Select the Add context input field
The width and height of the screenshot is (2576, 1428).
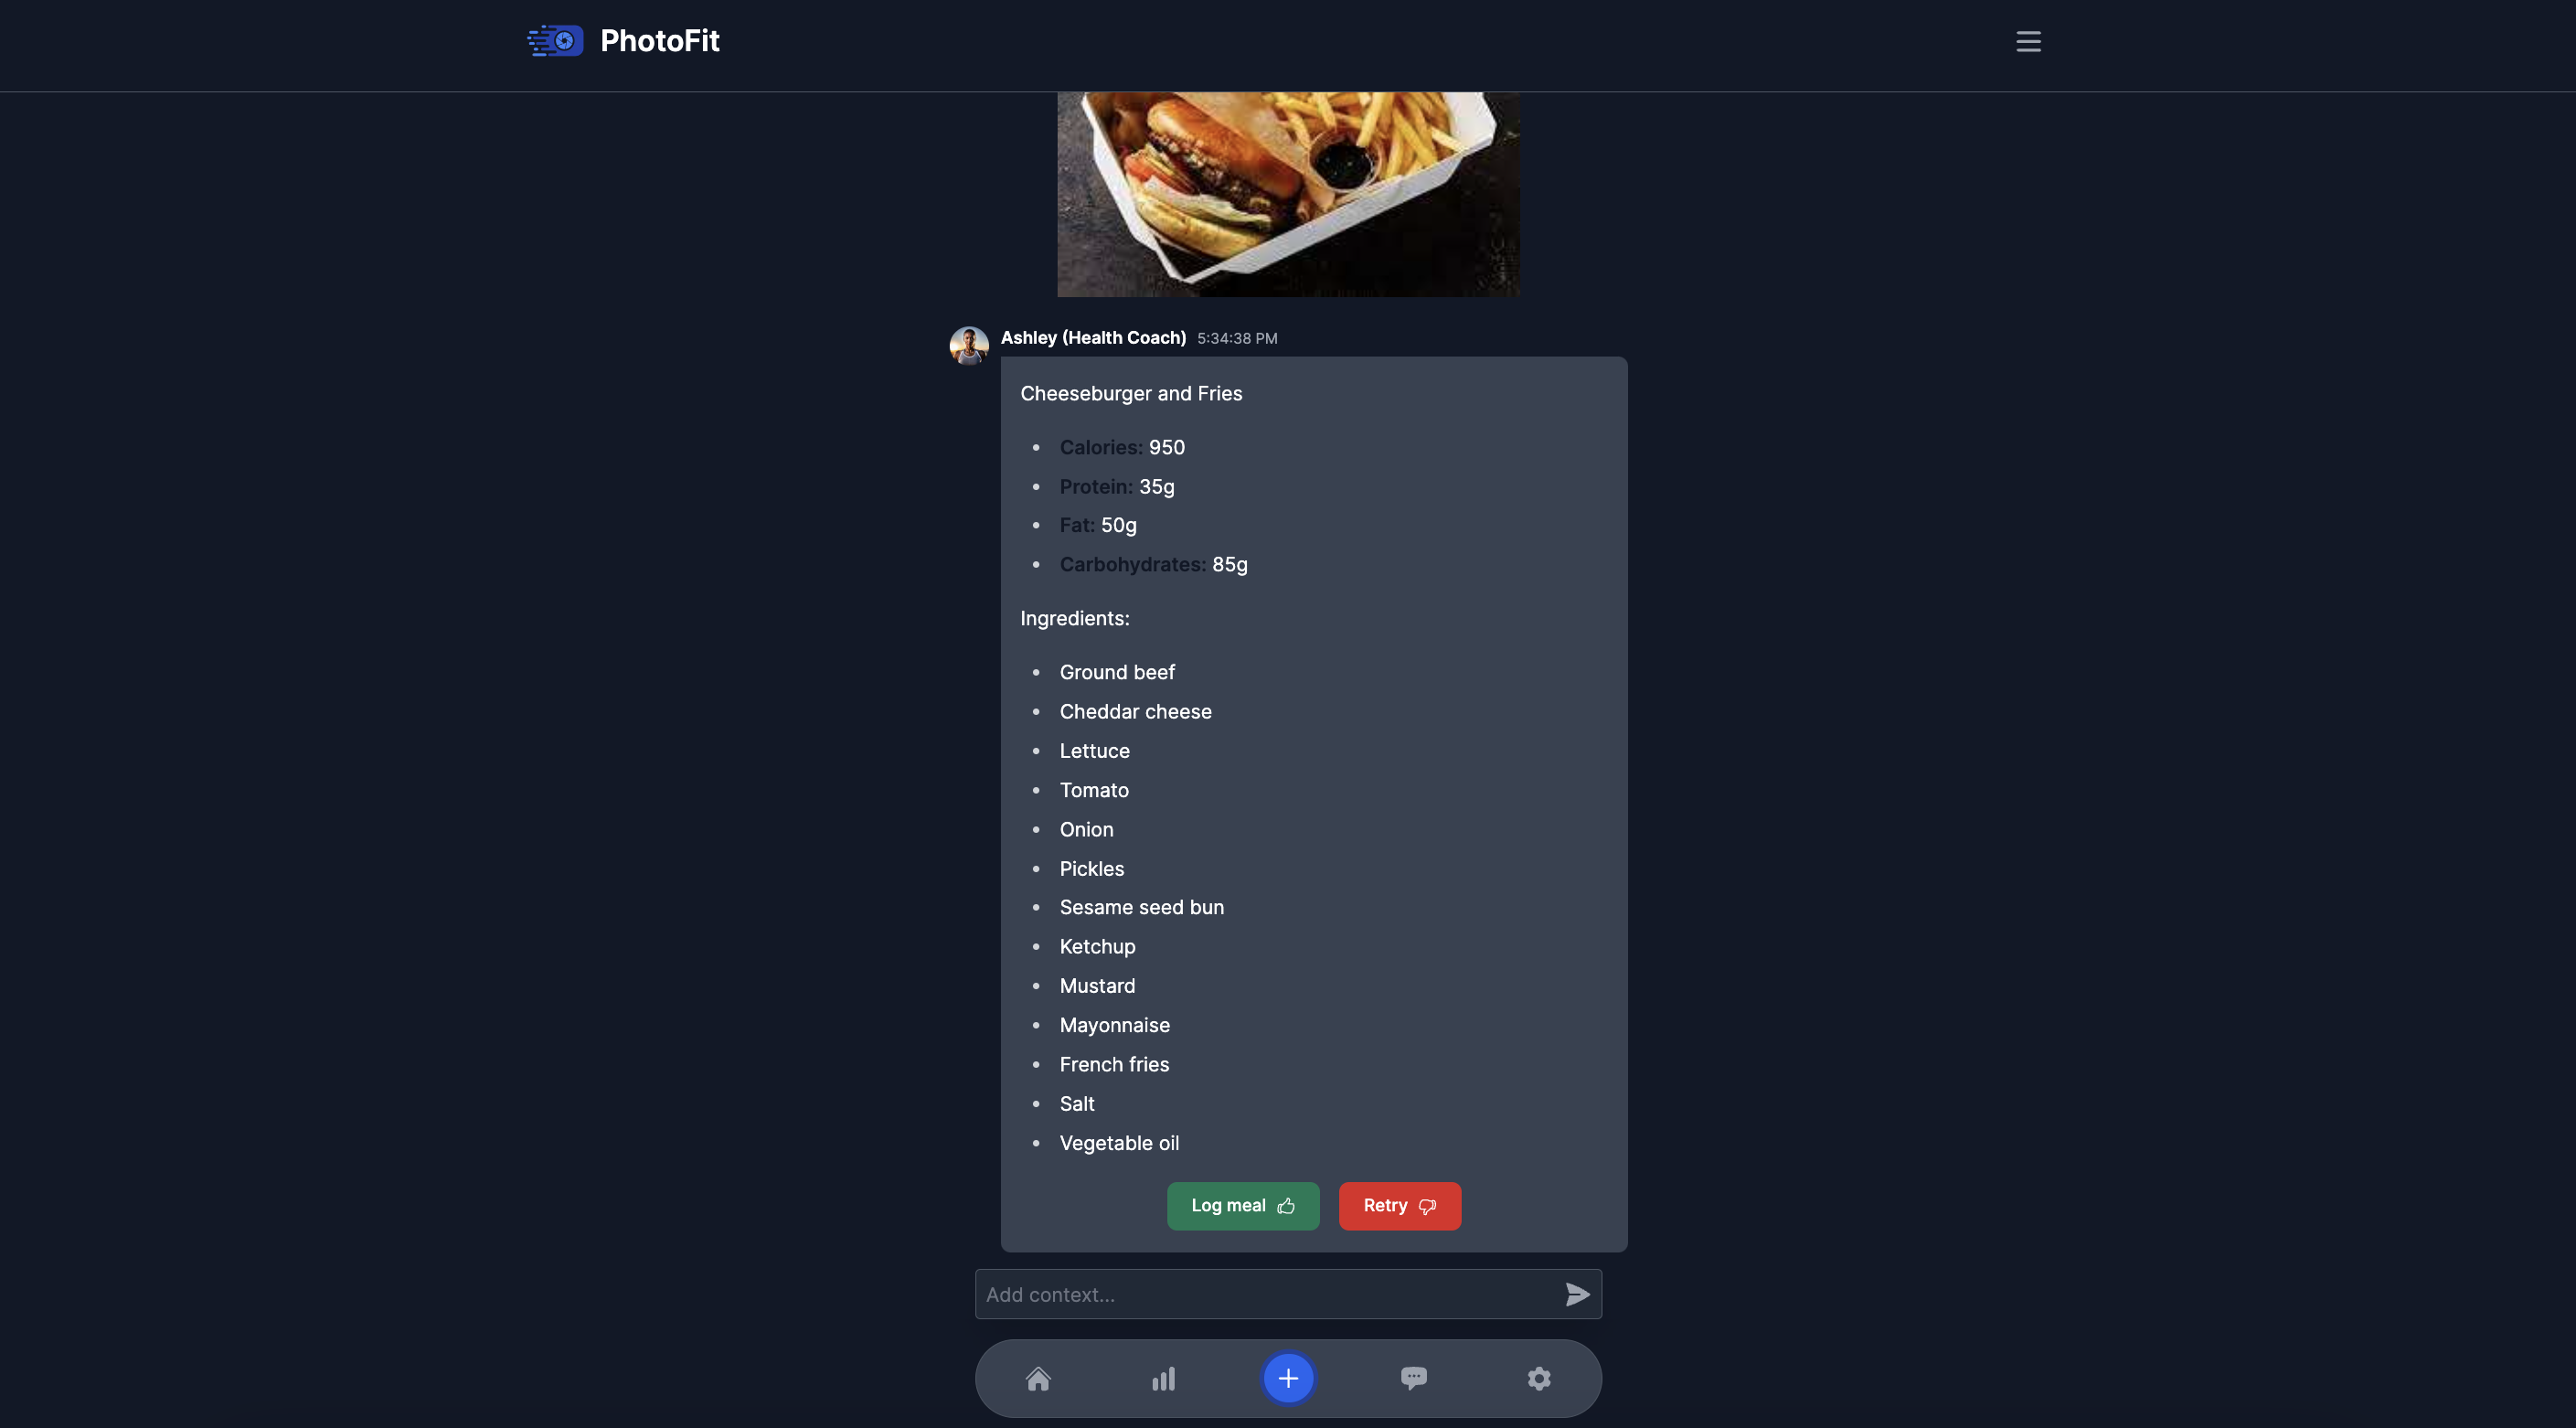[x=1287, y=1293]
